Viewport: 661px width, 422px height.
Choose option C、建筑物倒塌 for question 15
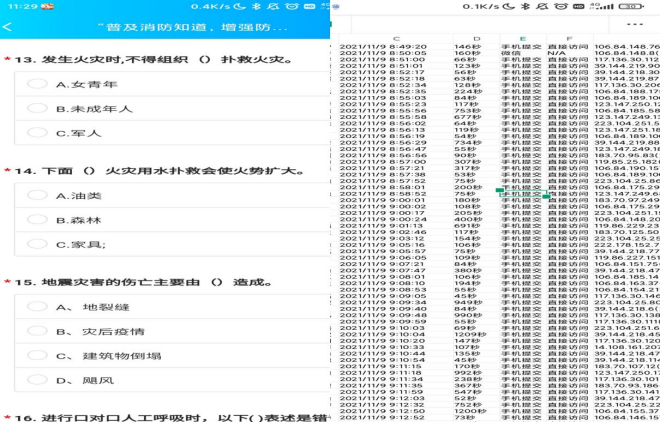38,356
